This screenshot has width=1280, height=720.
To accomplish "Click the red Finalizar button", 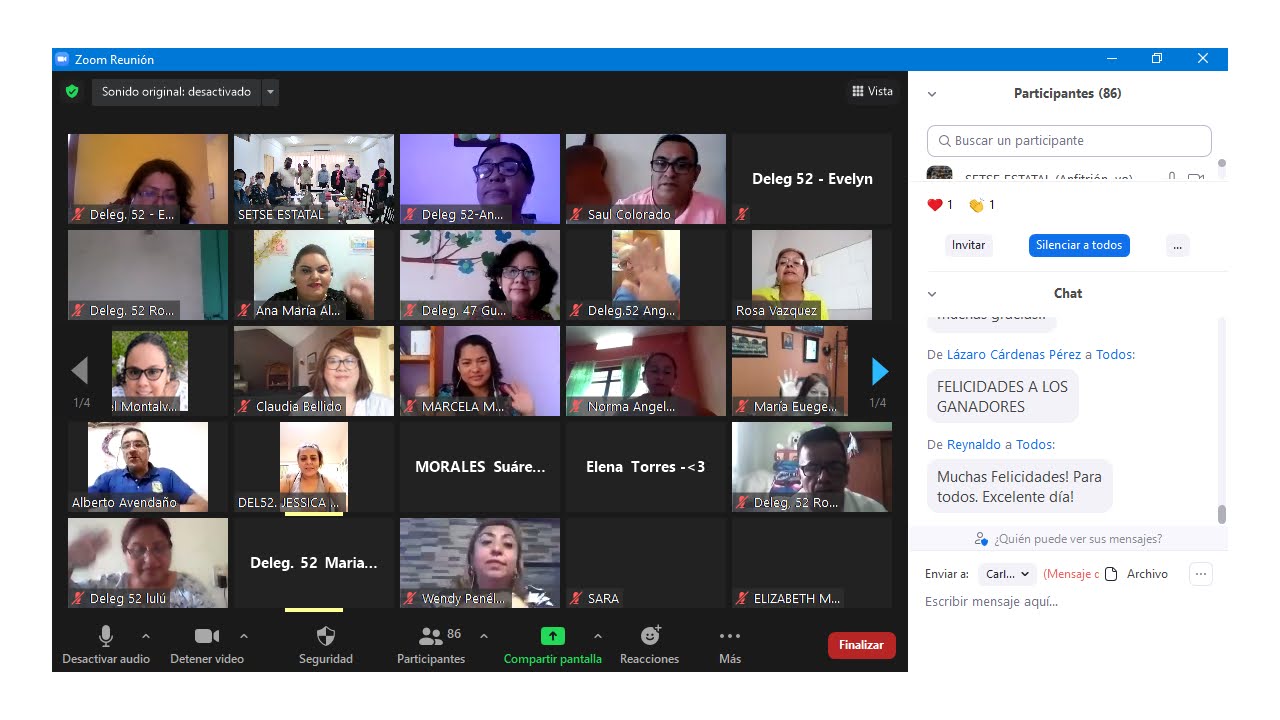I will coord(861,645).
